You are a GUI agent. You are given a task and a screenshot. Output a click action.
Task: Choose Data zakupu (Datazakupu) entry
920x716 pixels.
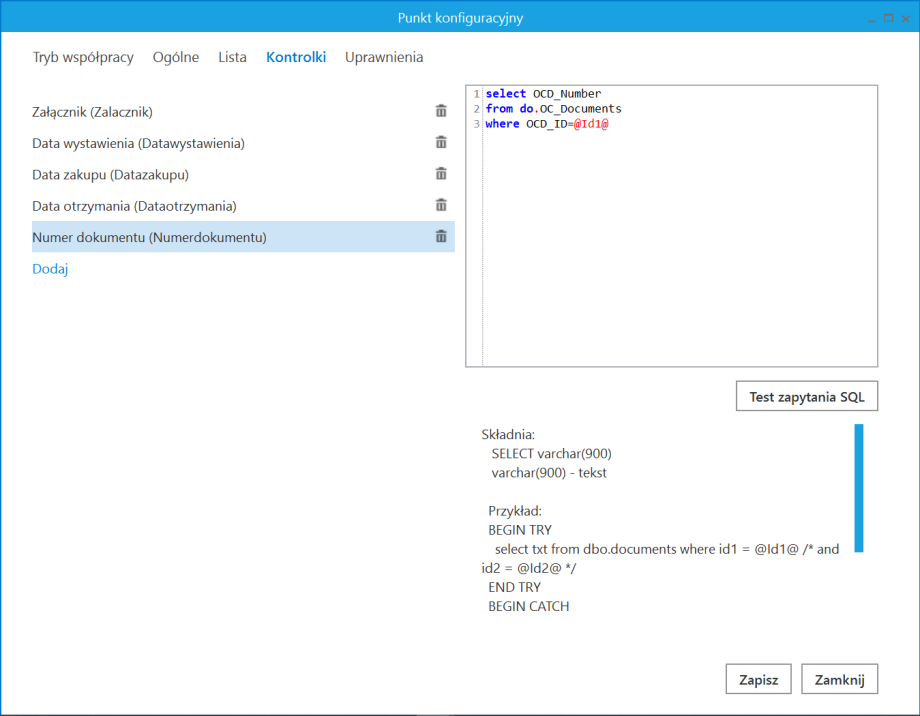tap(110, 175)
